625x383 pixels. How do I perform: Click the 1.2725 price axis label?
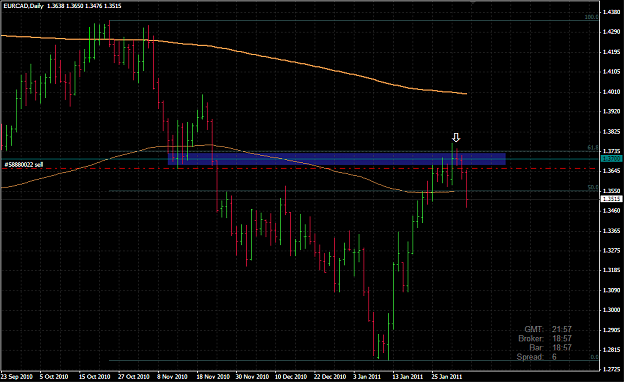click(612, 369)
